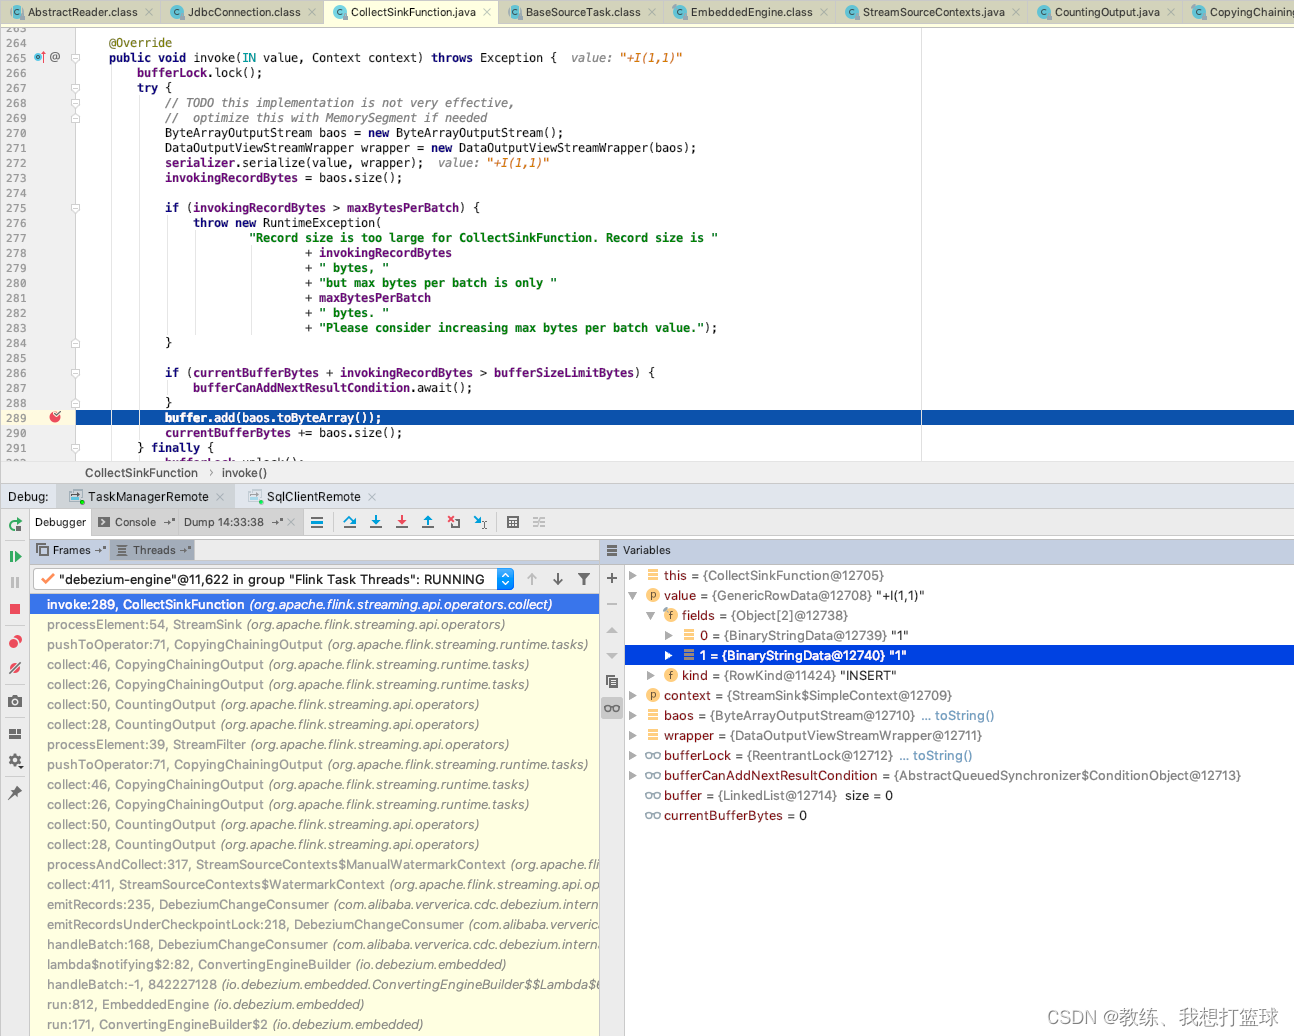Stop the debug session with red square

click(15, 609)
